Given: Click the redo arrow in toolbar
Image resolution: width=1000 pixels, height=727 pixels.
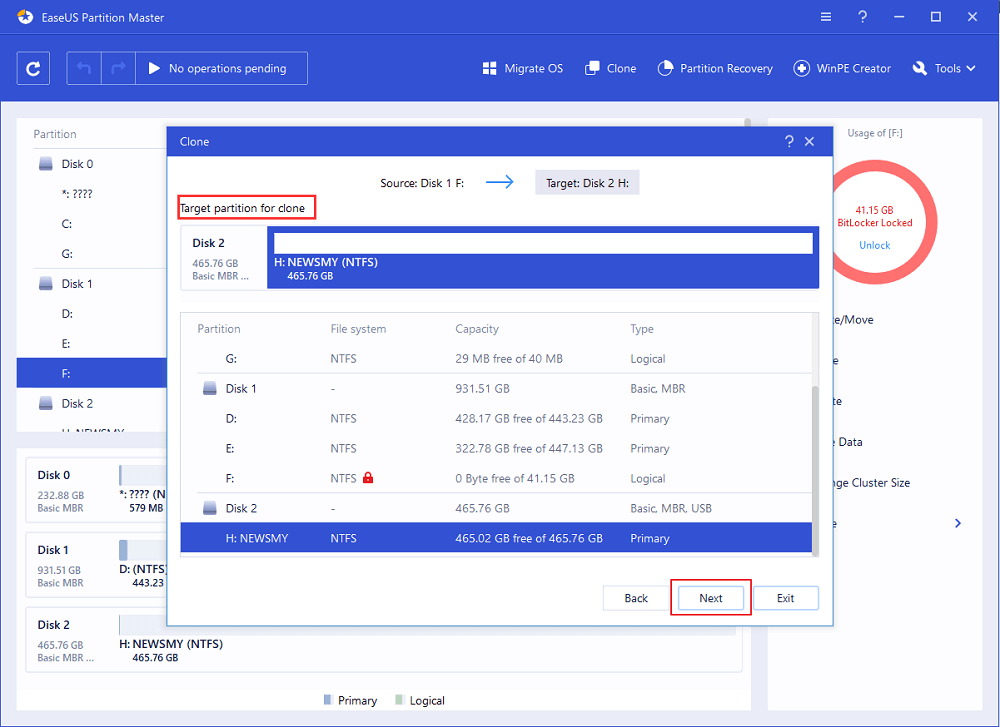Looking at the screenshot, I should click(118, 68).
